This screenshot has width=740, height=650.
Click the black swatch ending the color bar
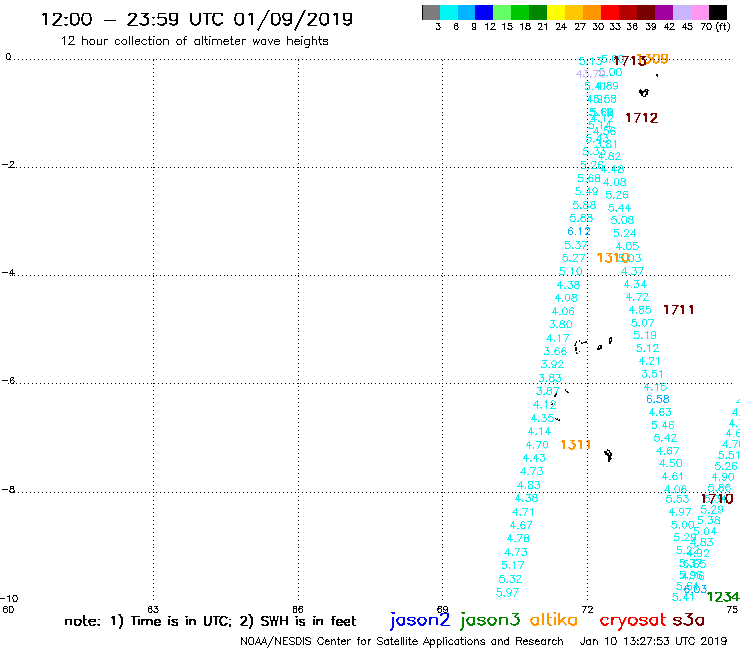(x=717, y=12)
